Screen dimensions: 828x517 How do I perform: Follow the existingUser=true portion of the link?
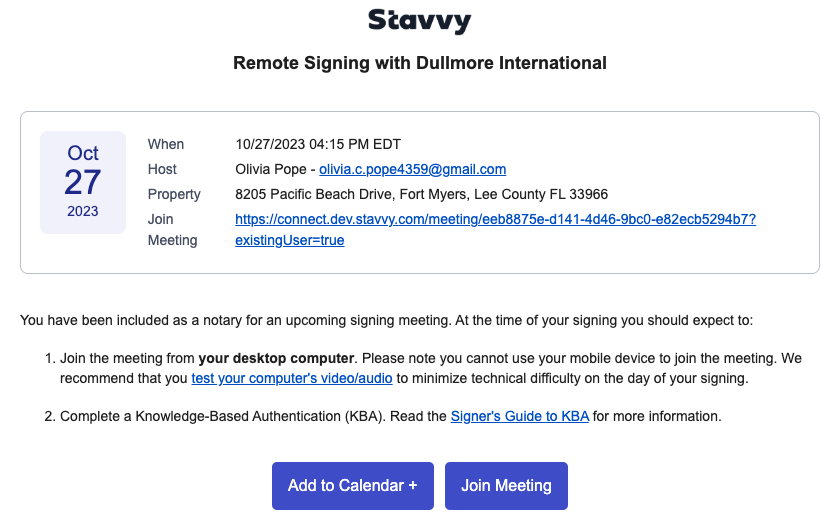[289, 240]
